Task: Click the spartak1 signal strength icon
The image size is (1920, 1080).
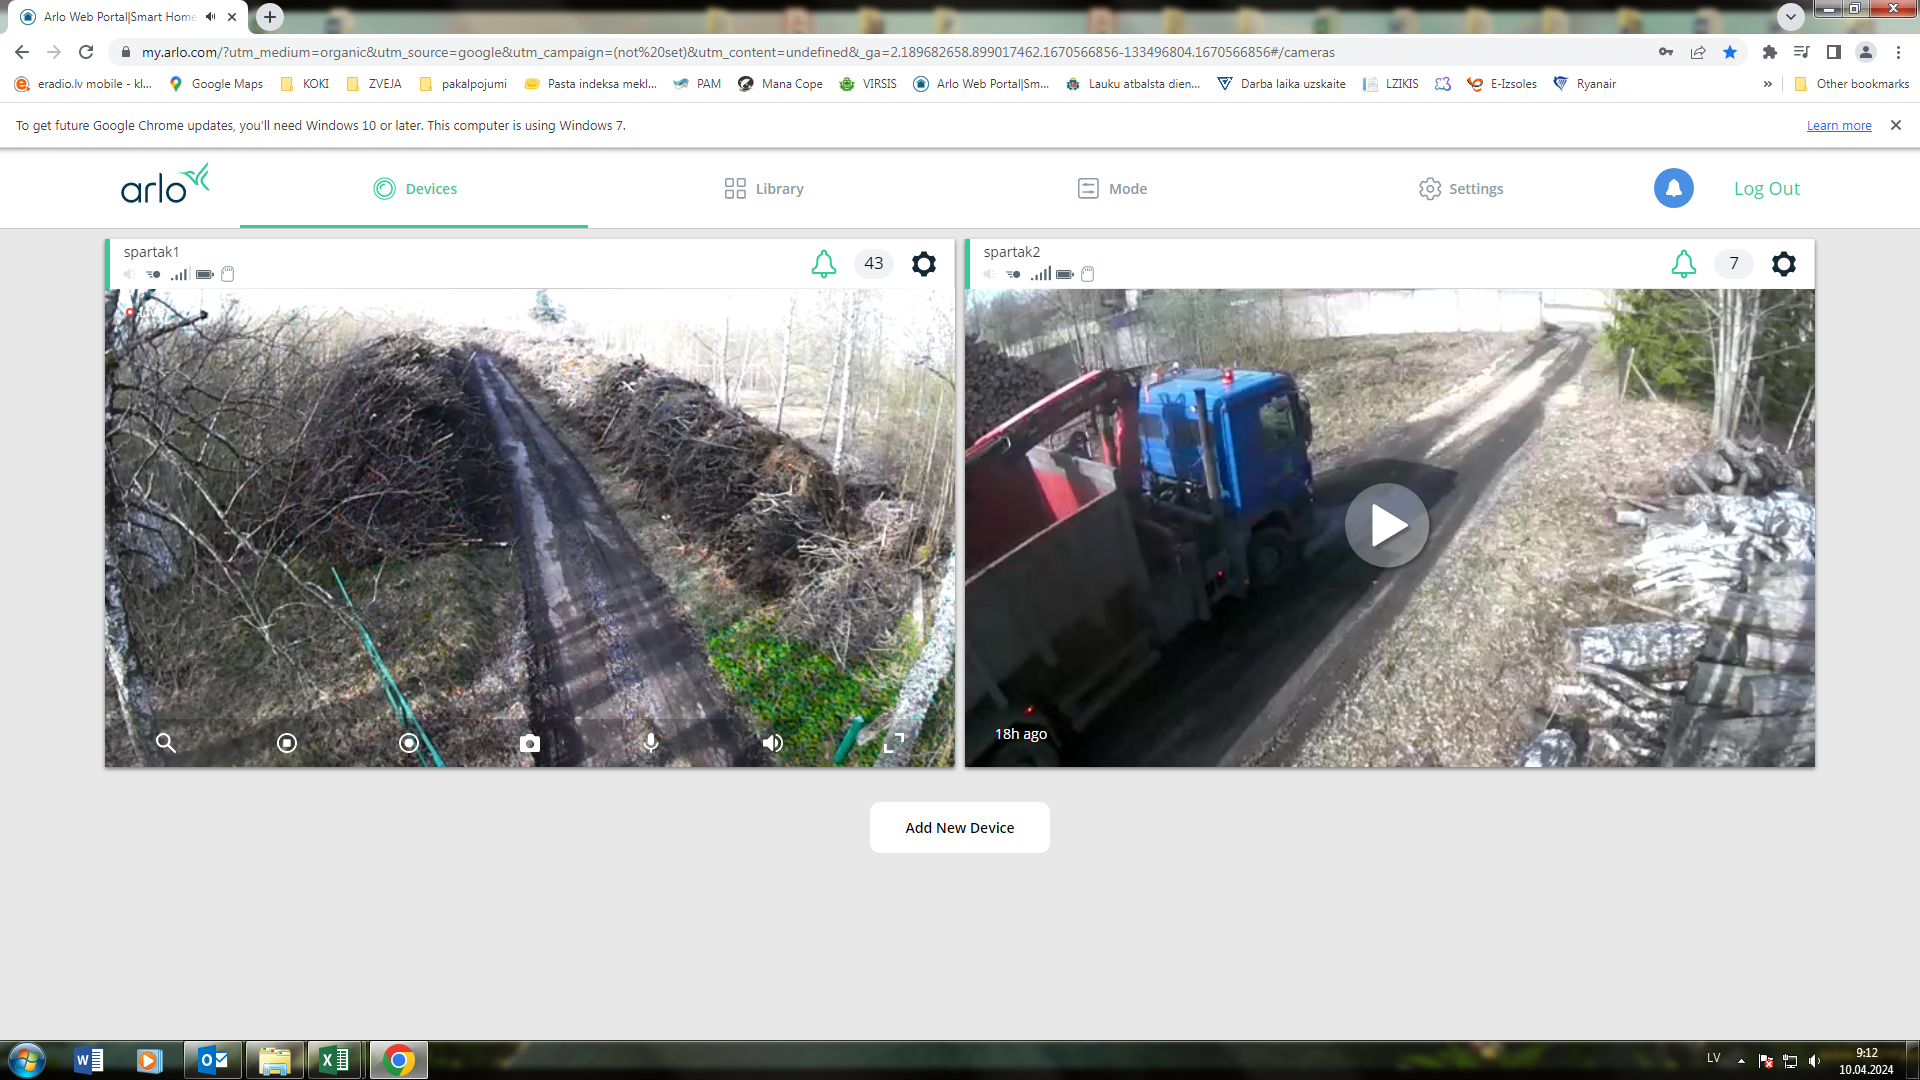Action: pyautogui.click(x=180, y=274)
